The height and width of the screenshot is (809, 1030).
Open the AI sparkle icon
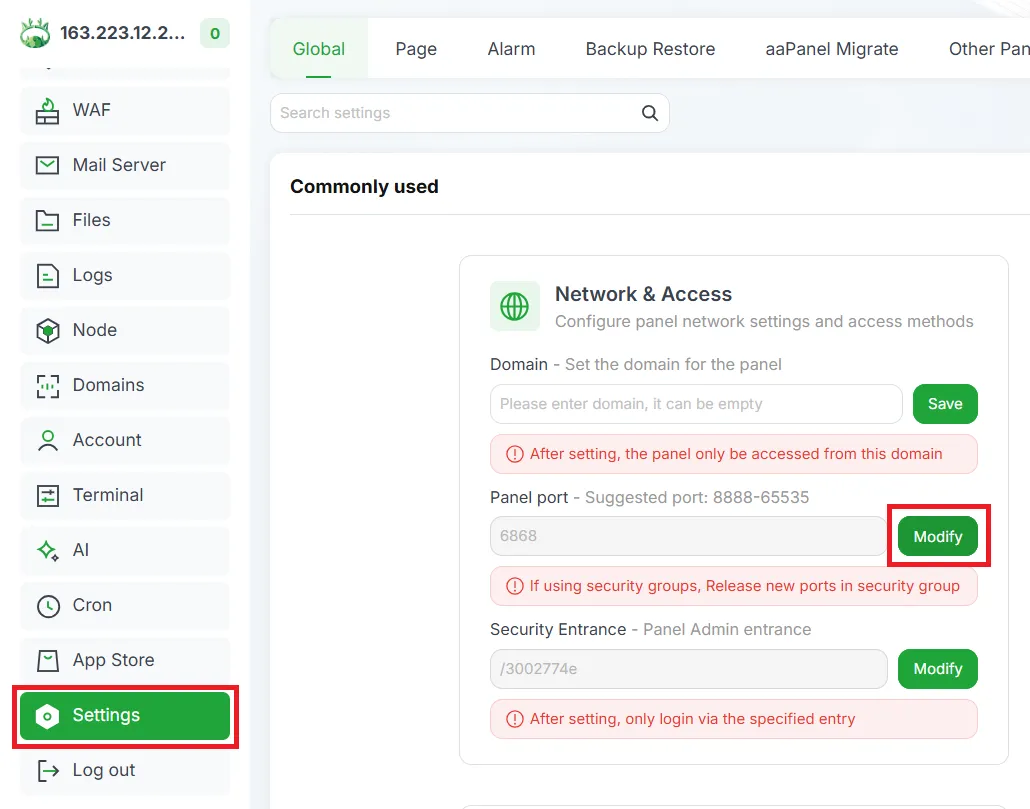pyautogui.click(x=47, y=550)
